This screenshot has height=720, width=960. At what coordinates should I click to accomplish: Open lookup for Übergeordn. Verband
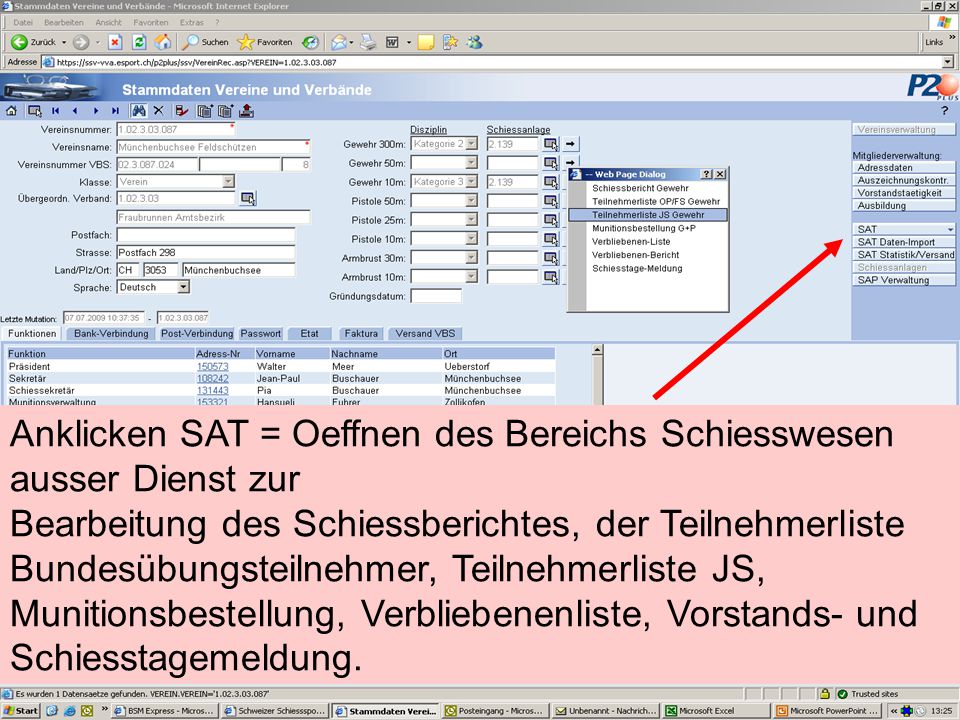[248, 198]
